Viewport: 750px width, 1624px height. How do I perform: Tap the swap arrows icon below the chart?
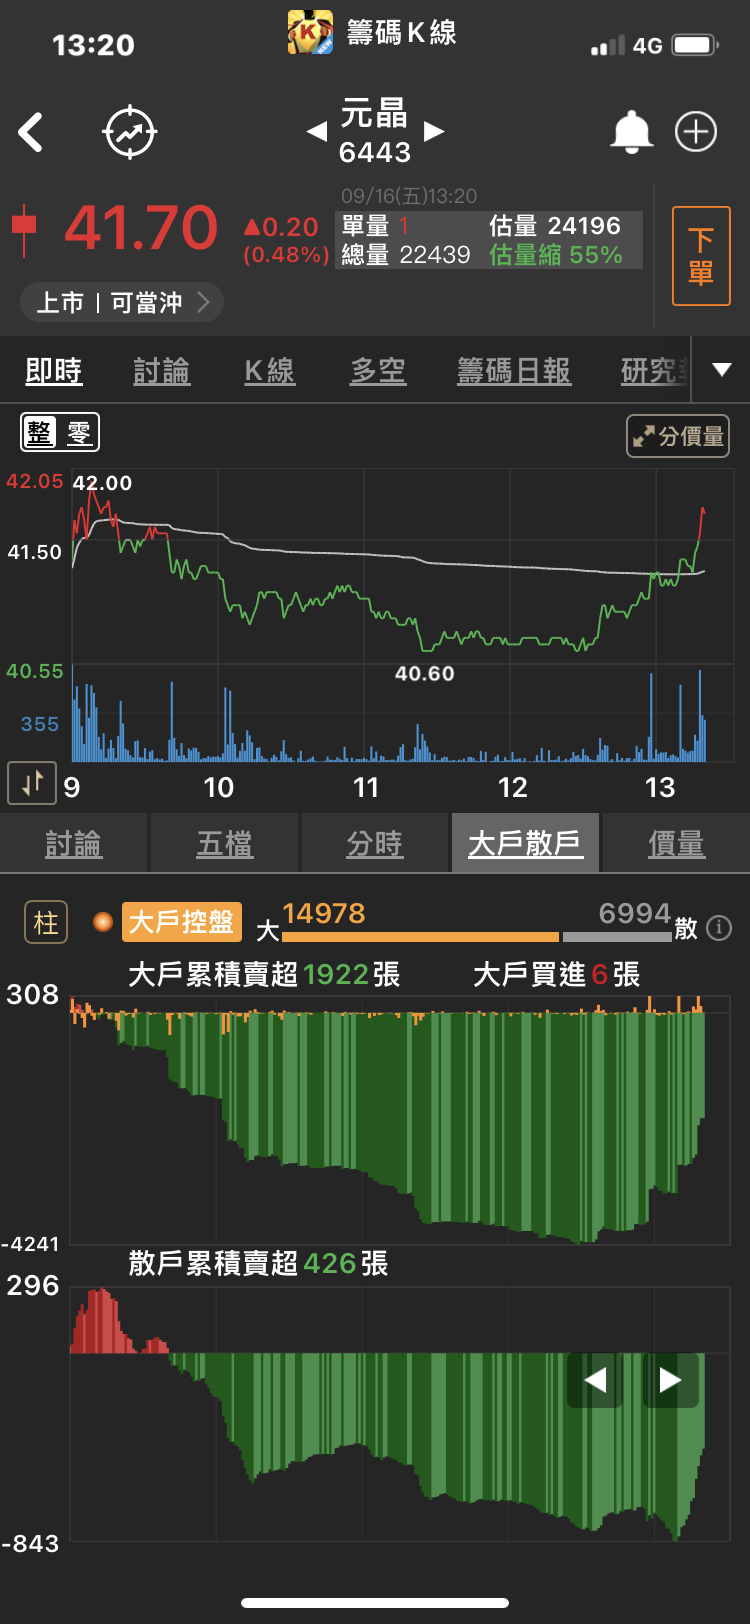[x=32, y=783]
